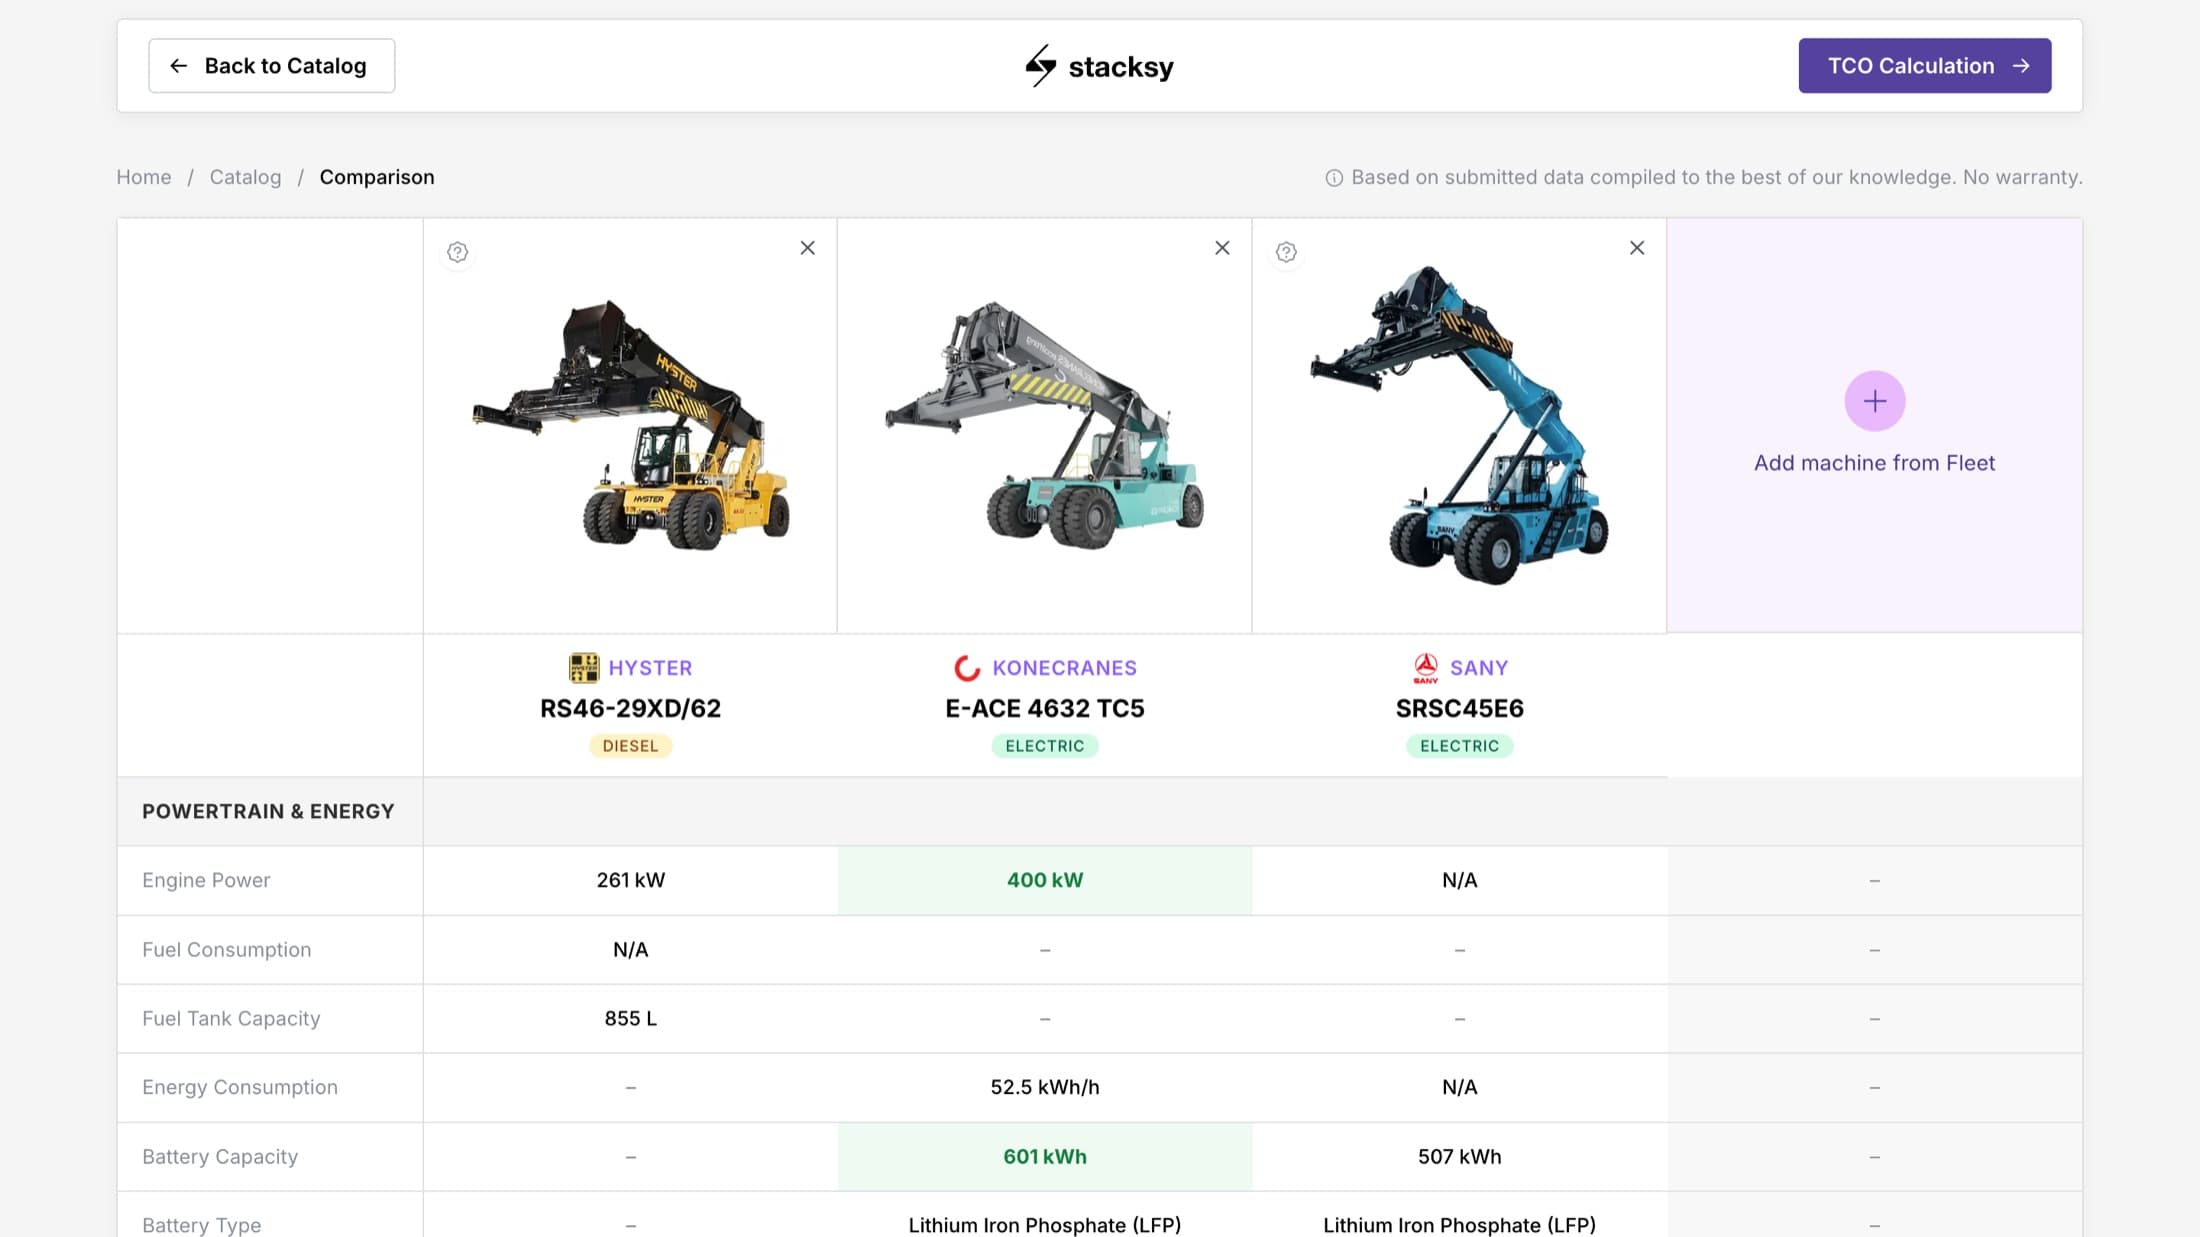Select model name RS46-29XD/62
The image size is (2200, 1237).
[x=630, y=708]
